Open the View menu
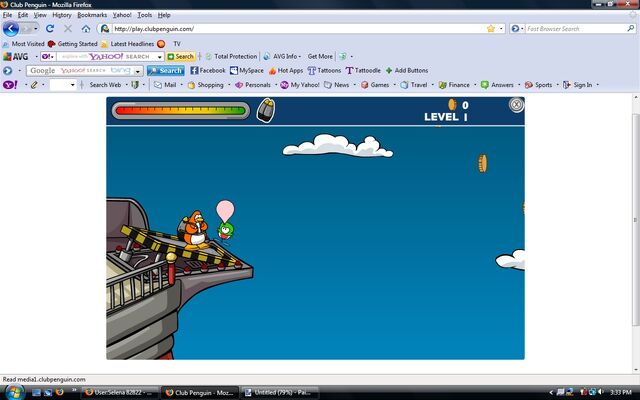The width and height of the screenshot is (640, 400). pyautogui.click(x=40, y=15)
